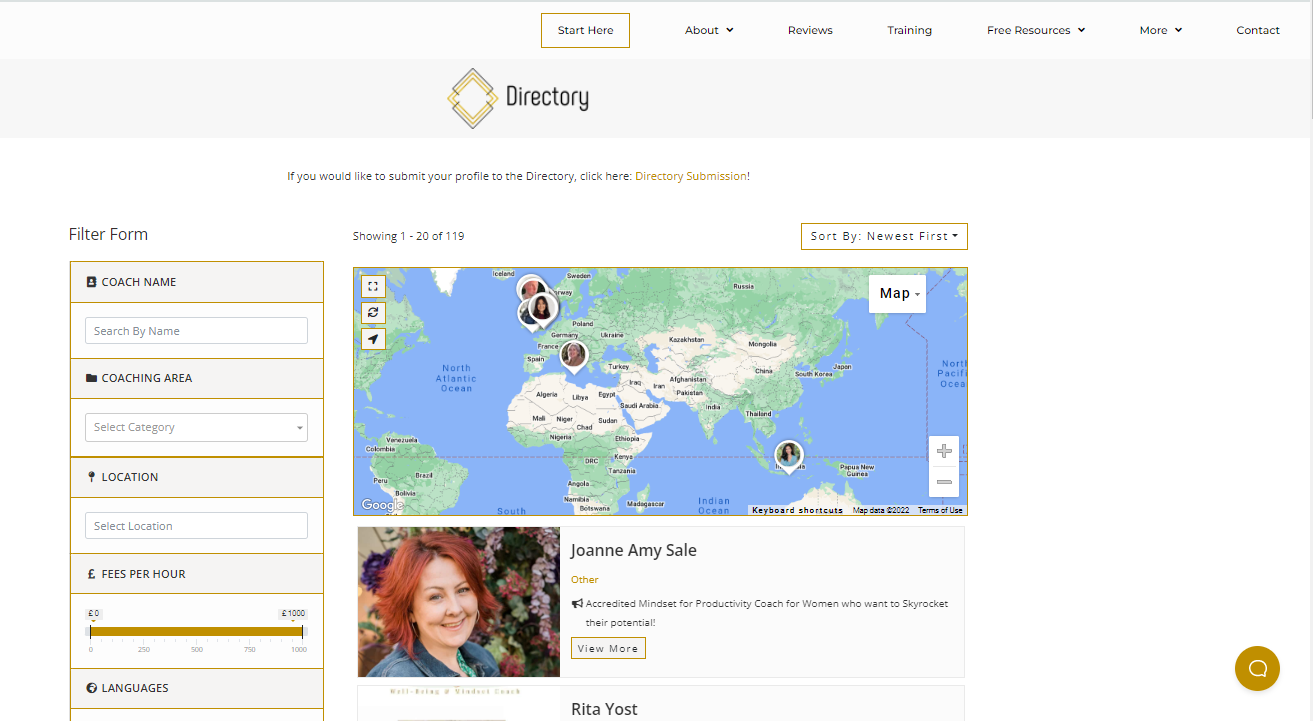Click the 'Showing 1 - 20 of 119' text
Viewport: 1313px width, 721px height.
point(408,236)
